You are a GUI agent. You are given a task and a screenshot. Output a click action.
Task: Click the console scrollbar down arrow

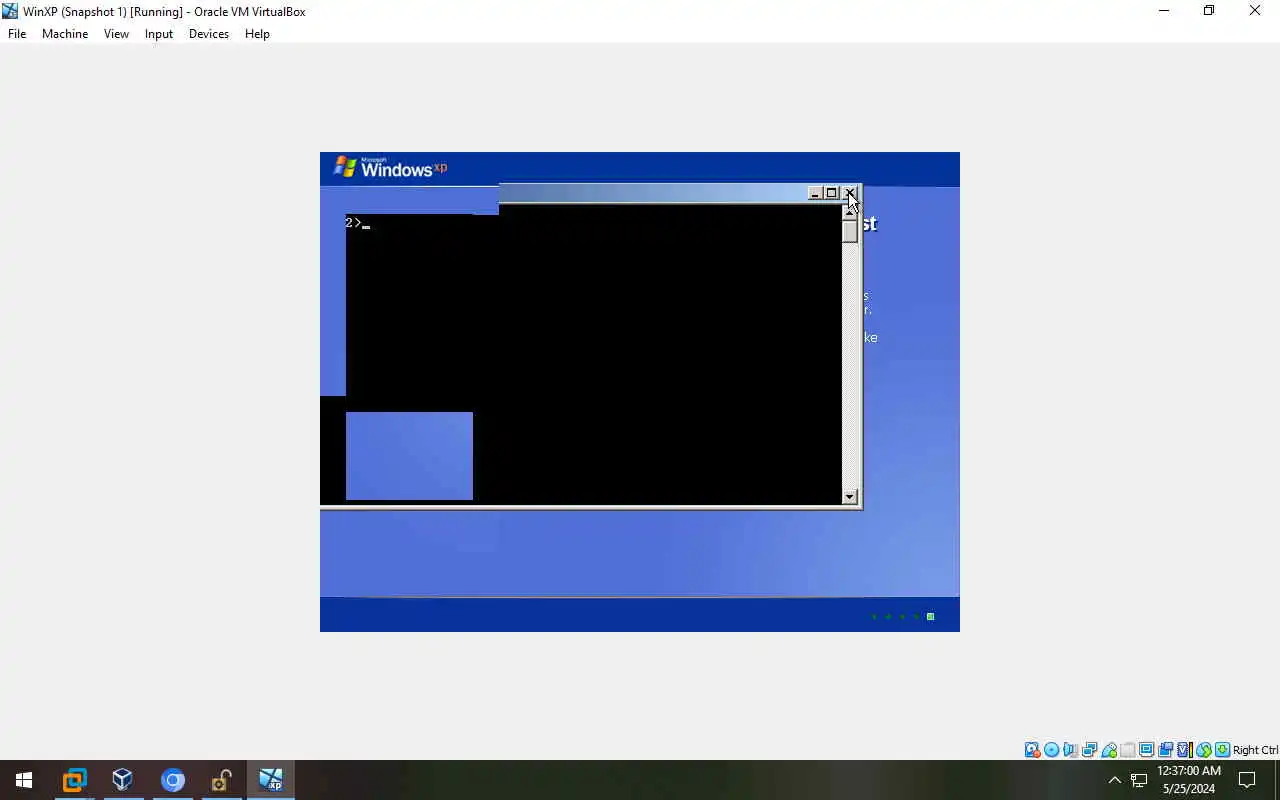(x=850, y=497)
